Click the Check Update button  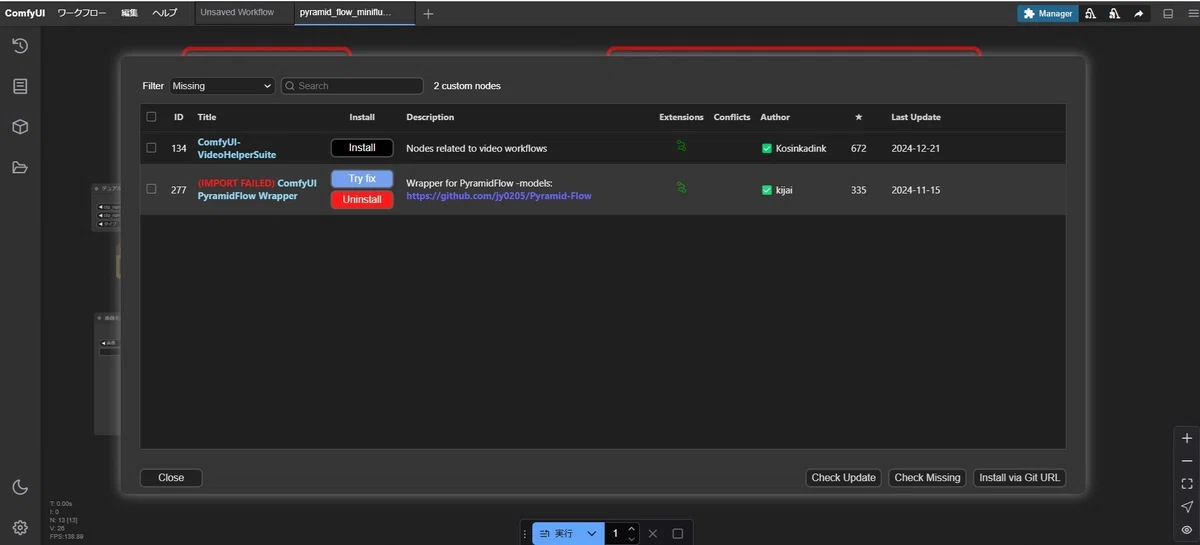(843, 478)
